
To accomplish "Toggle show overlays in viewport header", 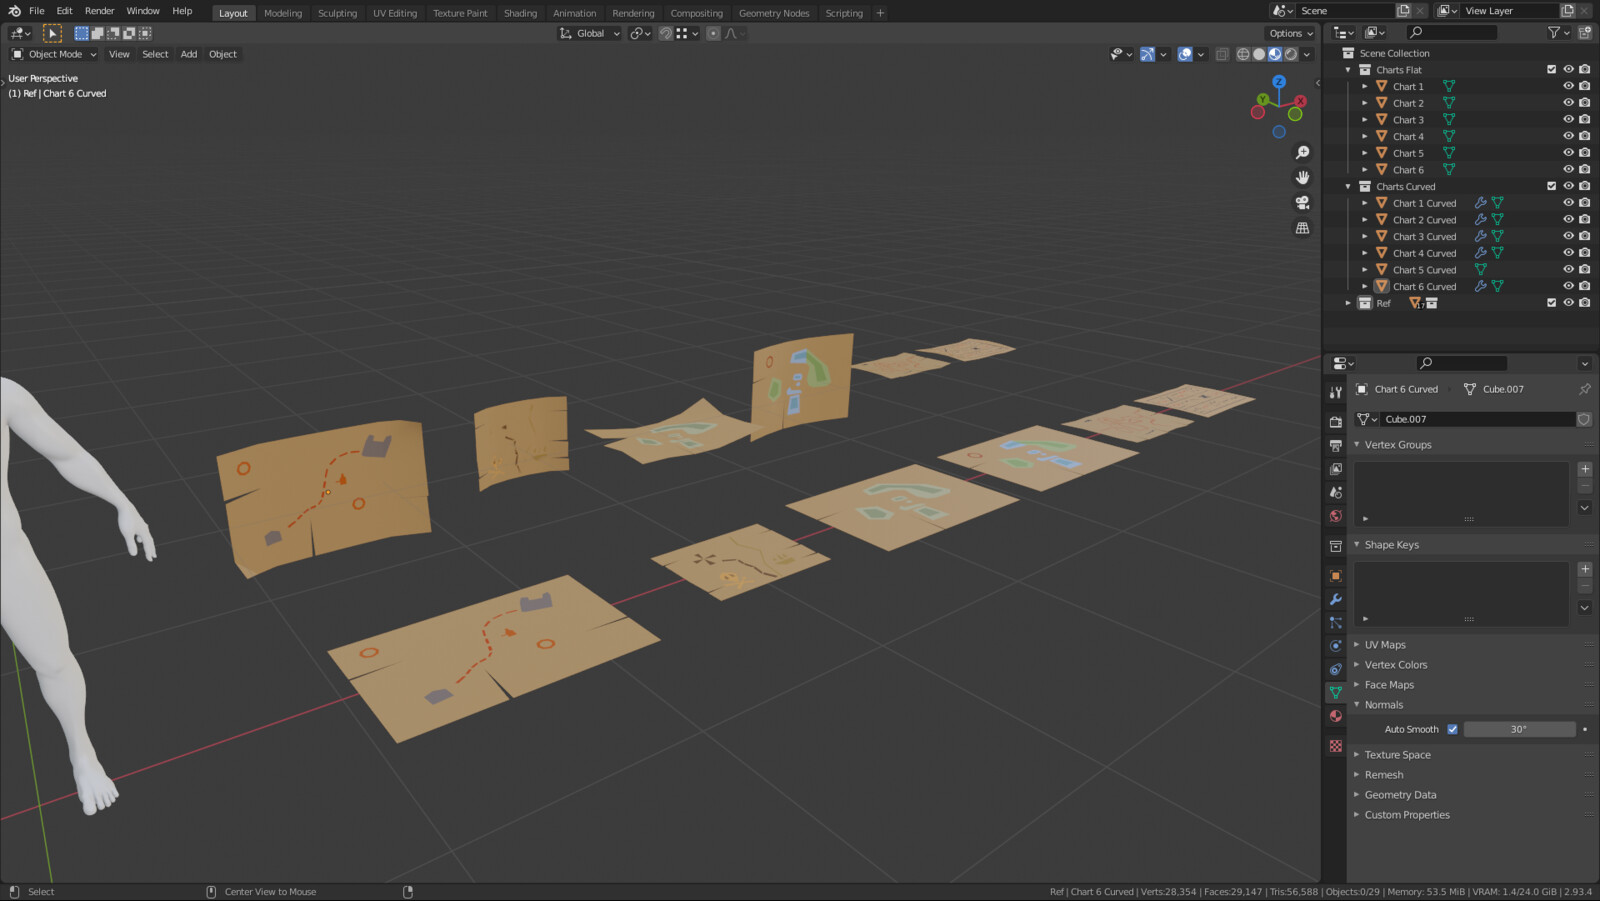I will [1185, 54].
